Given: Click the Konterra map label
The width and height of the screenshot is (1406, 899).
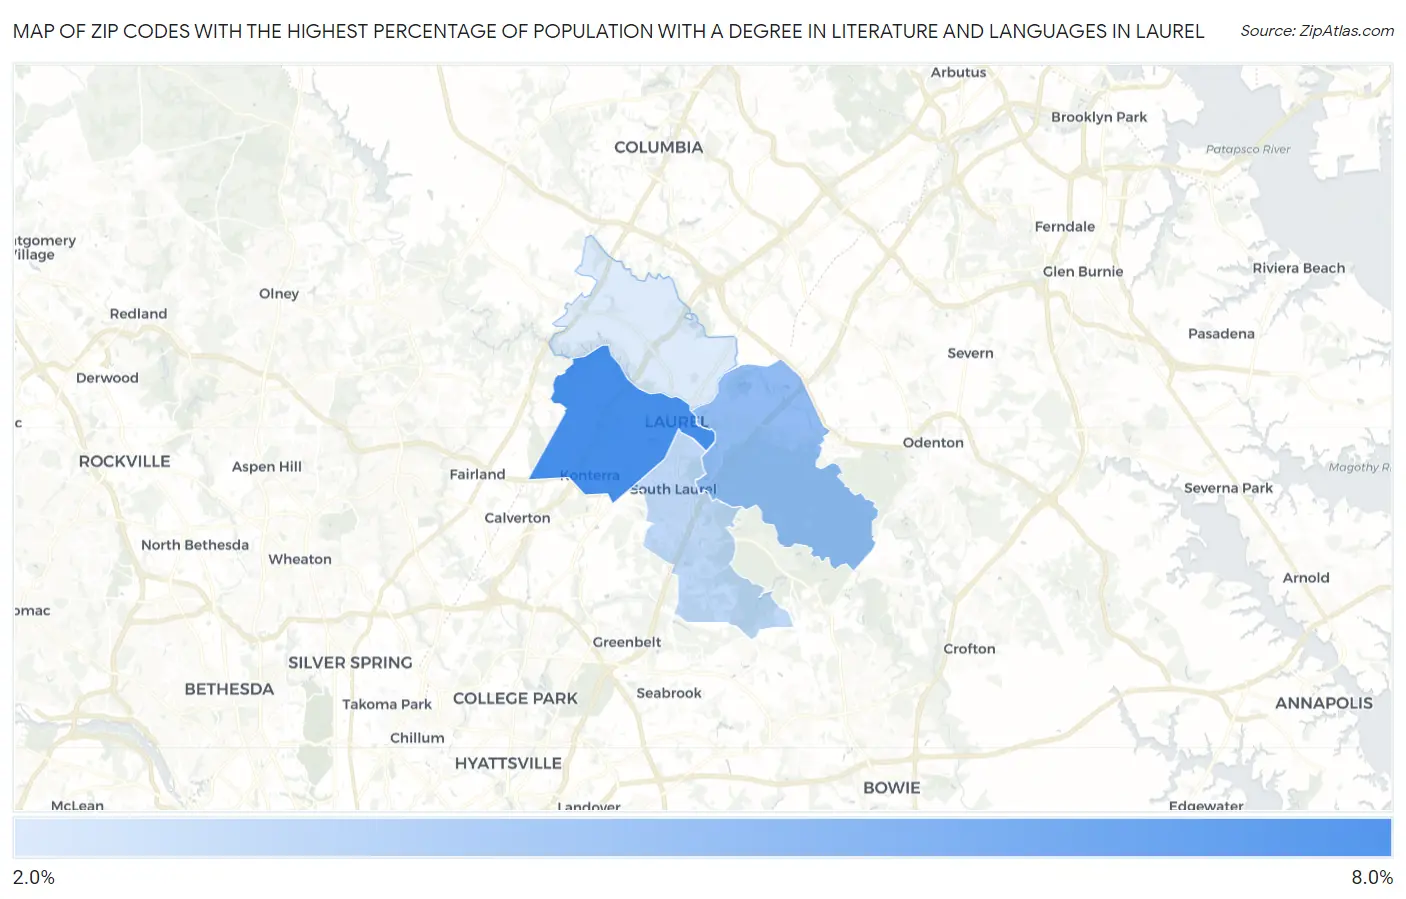Looking at the screenshot, I should (590, 475).
